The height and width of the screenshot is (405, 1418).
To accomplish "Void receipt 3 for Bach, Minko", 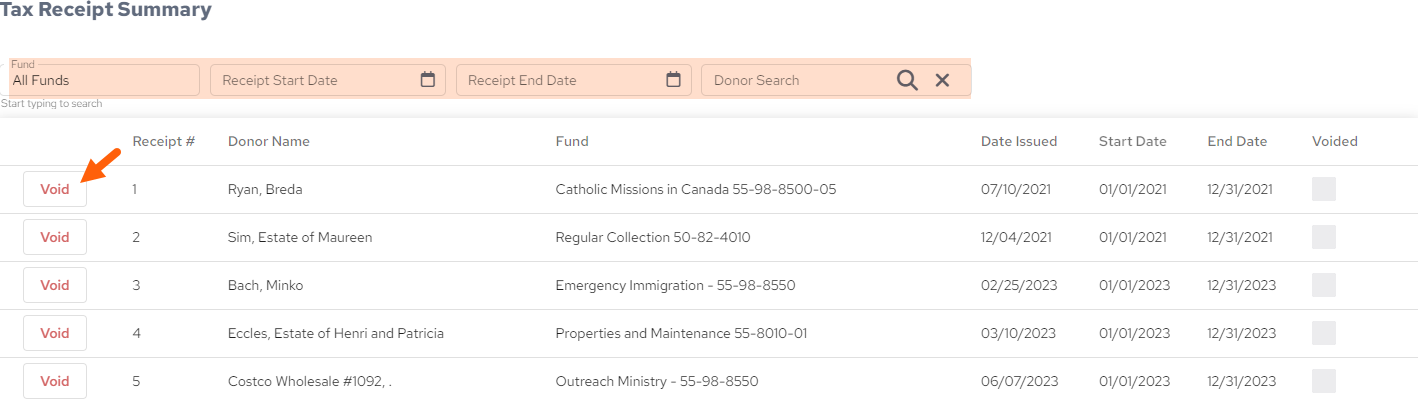I will pos(55,285).
